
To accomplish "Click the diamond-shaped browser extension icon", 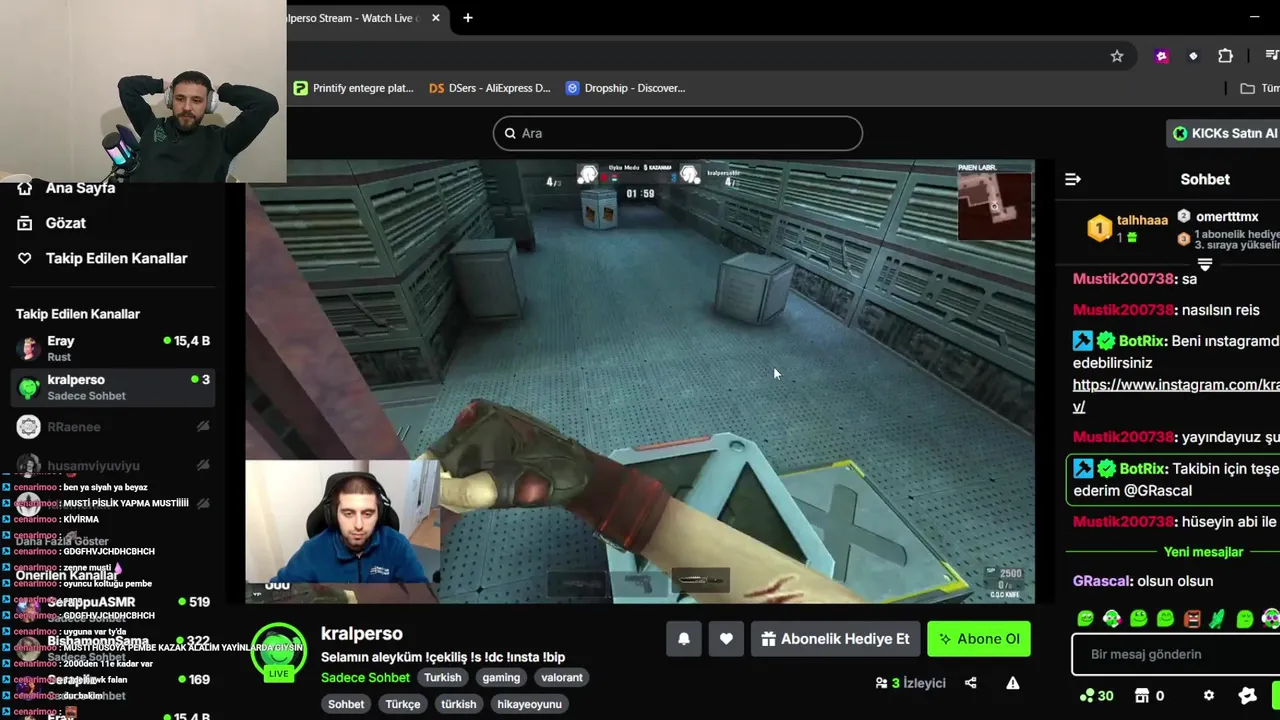I will 1193,56.
